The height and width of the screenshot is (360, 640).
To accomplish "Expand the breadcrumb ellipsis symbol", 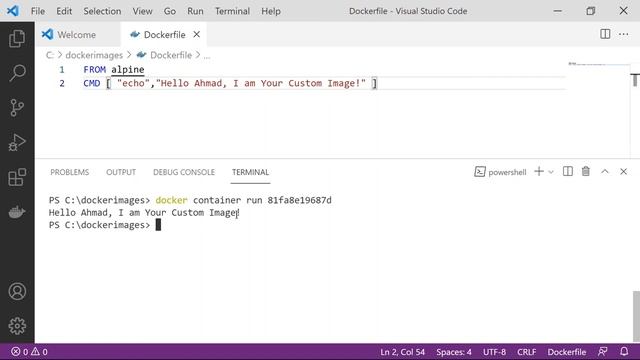I will [207, 56].
